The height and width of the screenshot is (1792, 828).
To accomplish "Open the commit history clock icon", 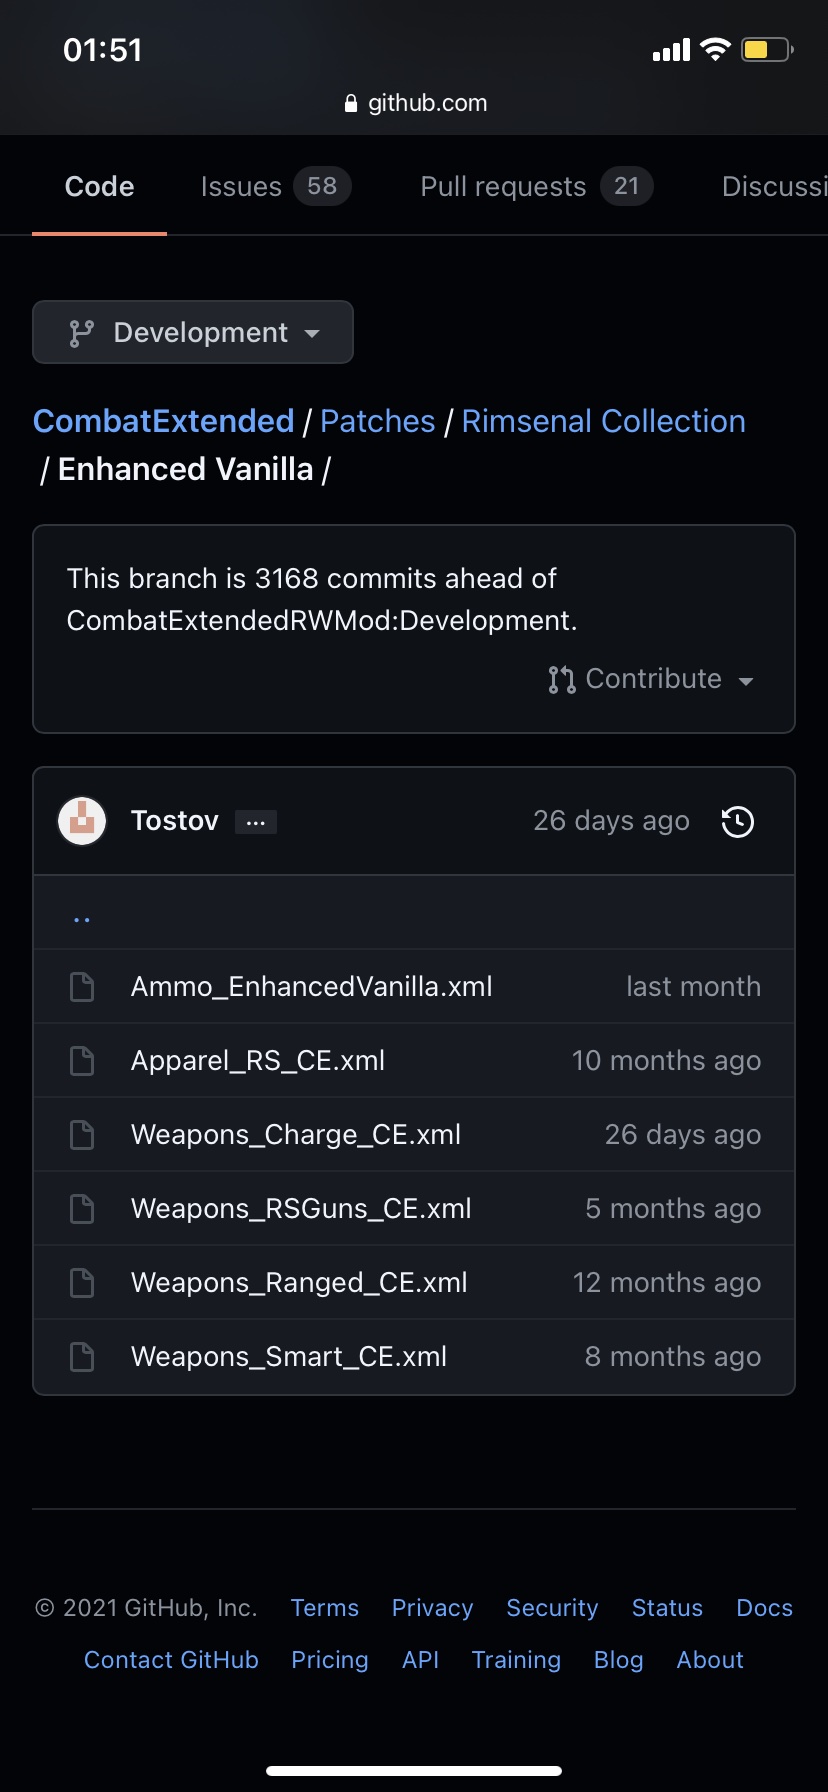I will pos(738,822).
